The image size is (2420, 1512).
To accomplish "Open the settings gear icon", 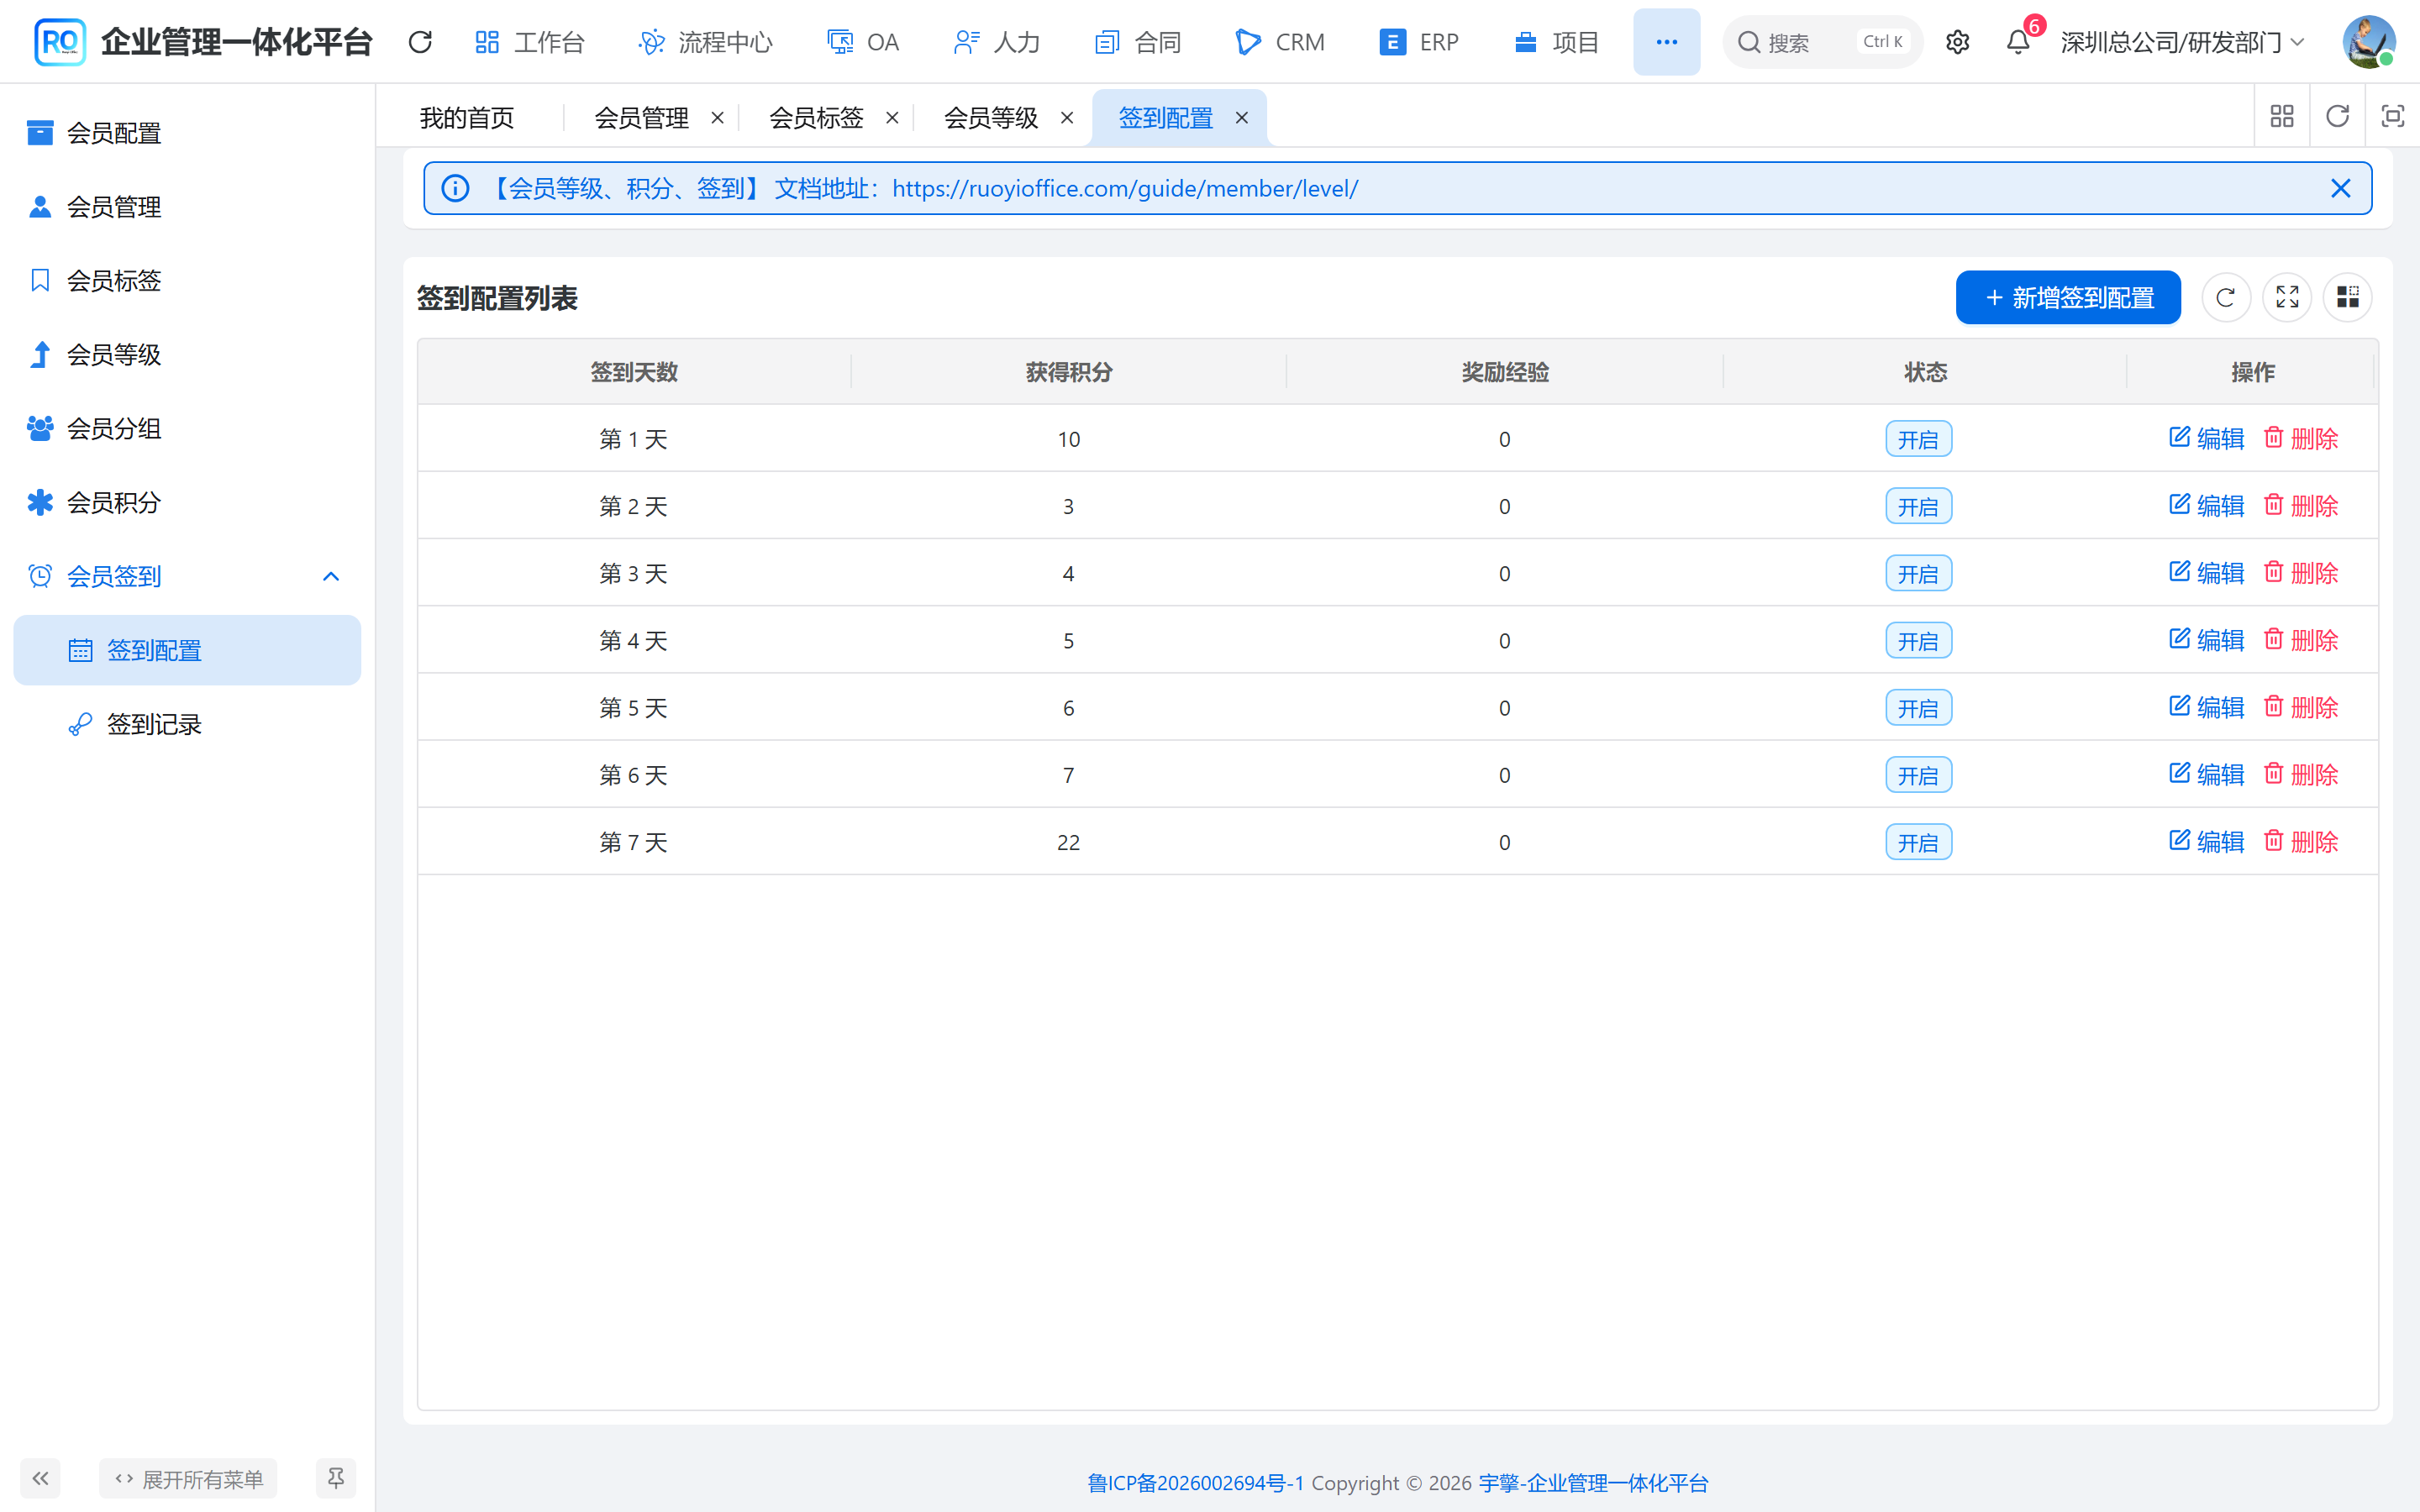I will coord(1957,42).
